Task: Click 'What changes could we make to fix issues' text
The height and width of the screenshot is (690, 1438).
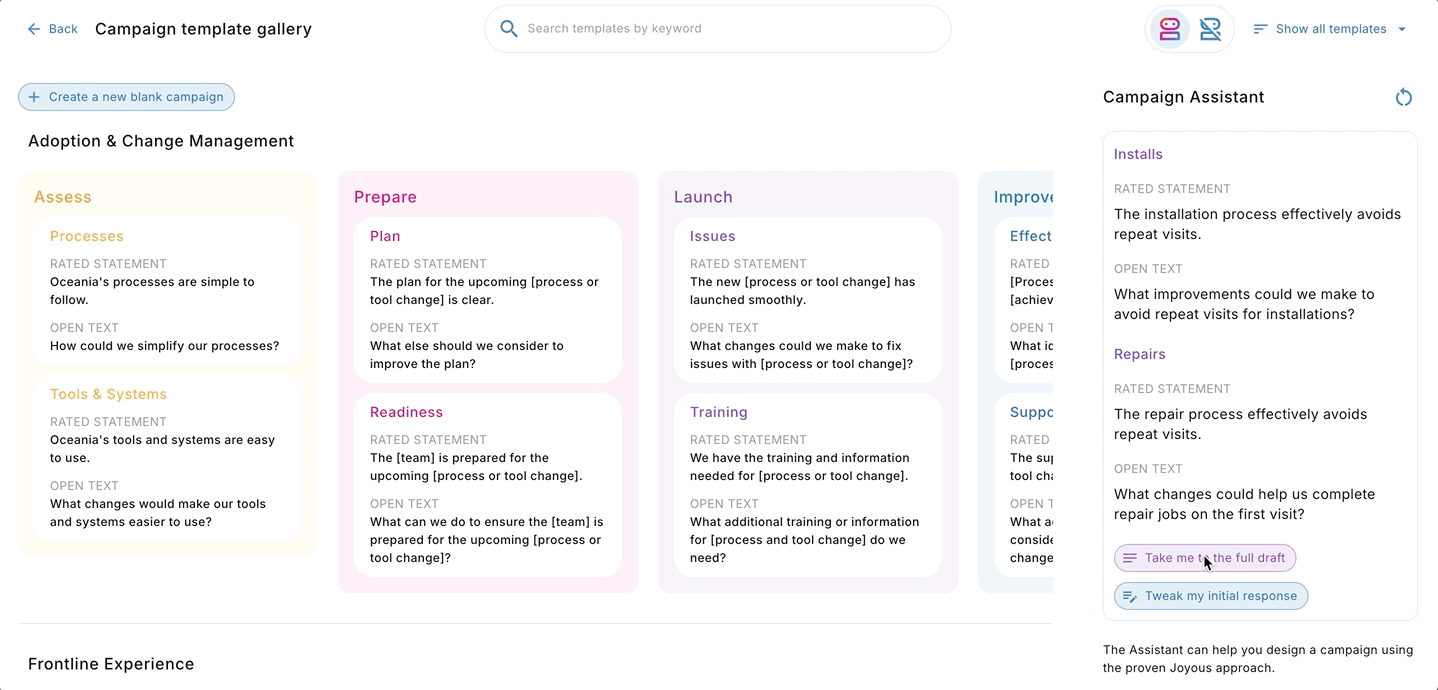Action: coord(801,355)
